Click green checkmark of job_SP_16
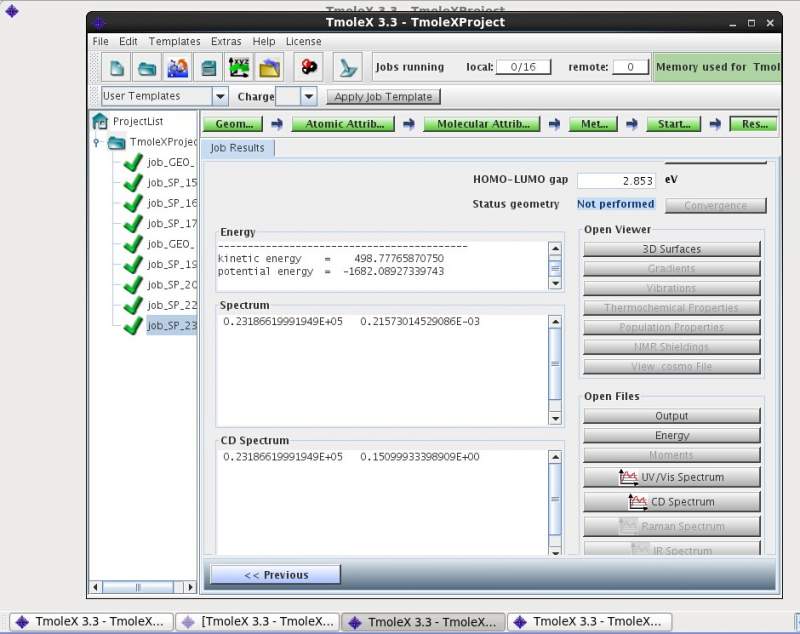 click(133, 203)
